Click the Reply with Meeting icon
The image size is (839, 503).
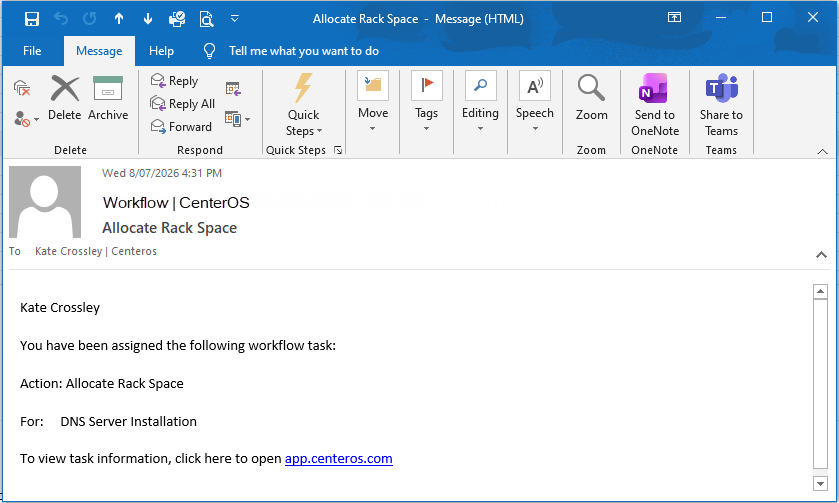233,89
